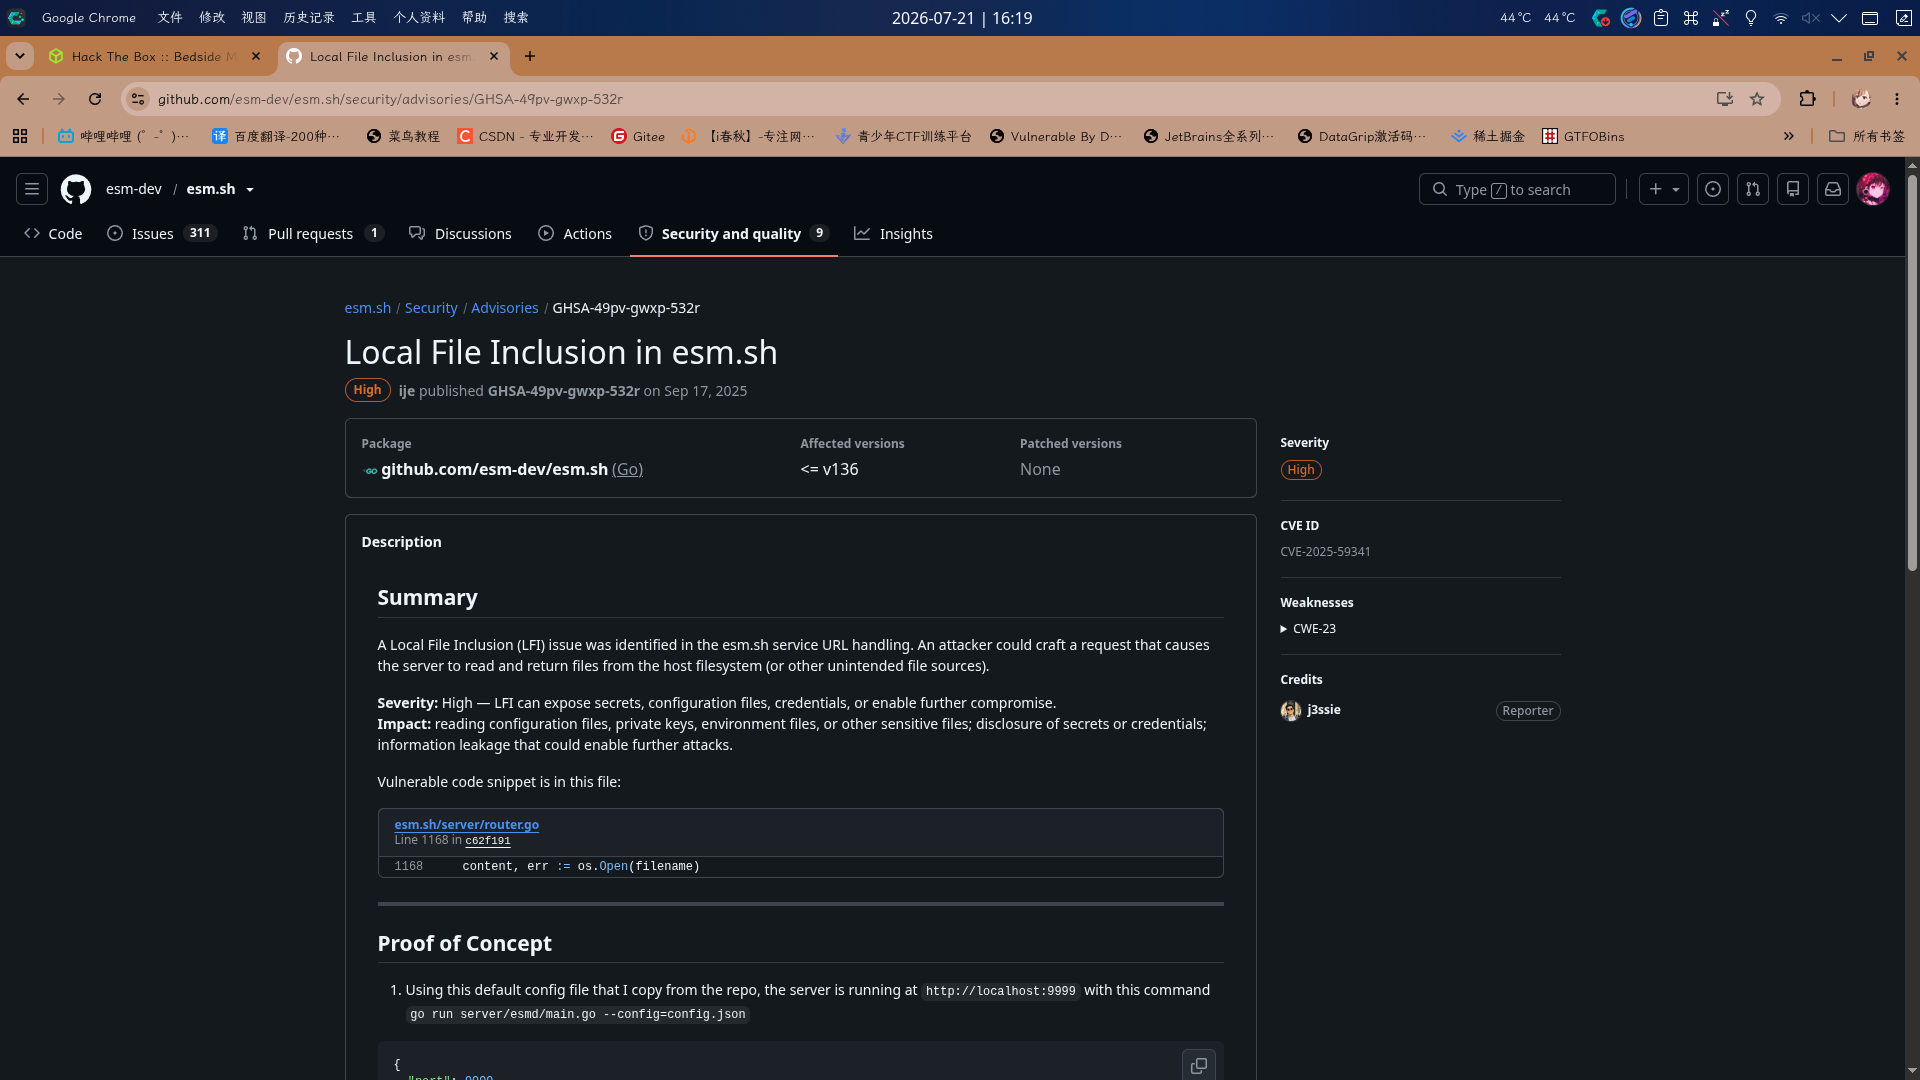
Task: Open the Chrome three-dot menu
Action: tap(1897, 99)
